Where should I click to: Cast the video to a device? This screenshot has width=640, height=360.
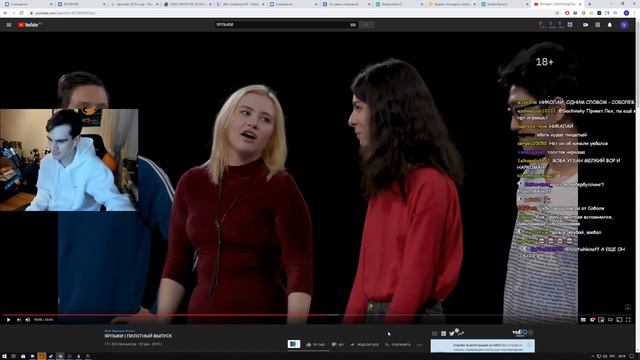(619, 320)
